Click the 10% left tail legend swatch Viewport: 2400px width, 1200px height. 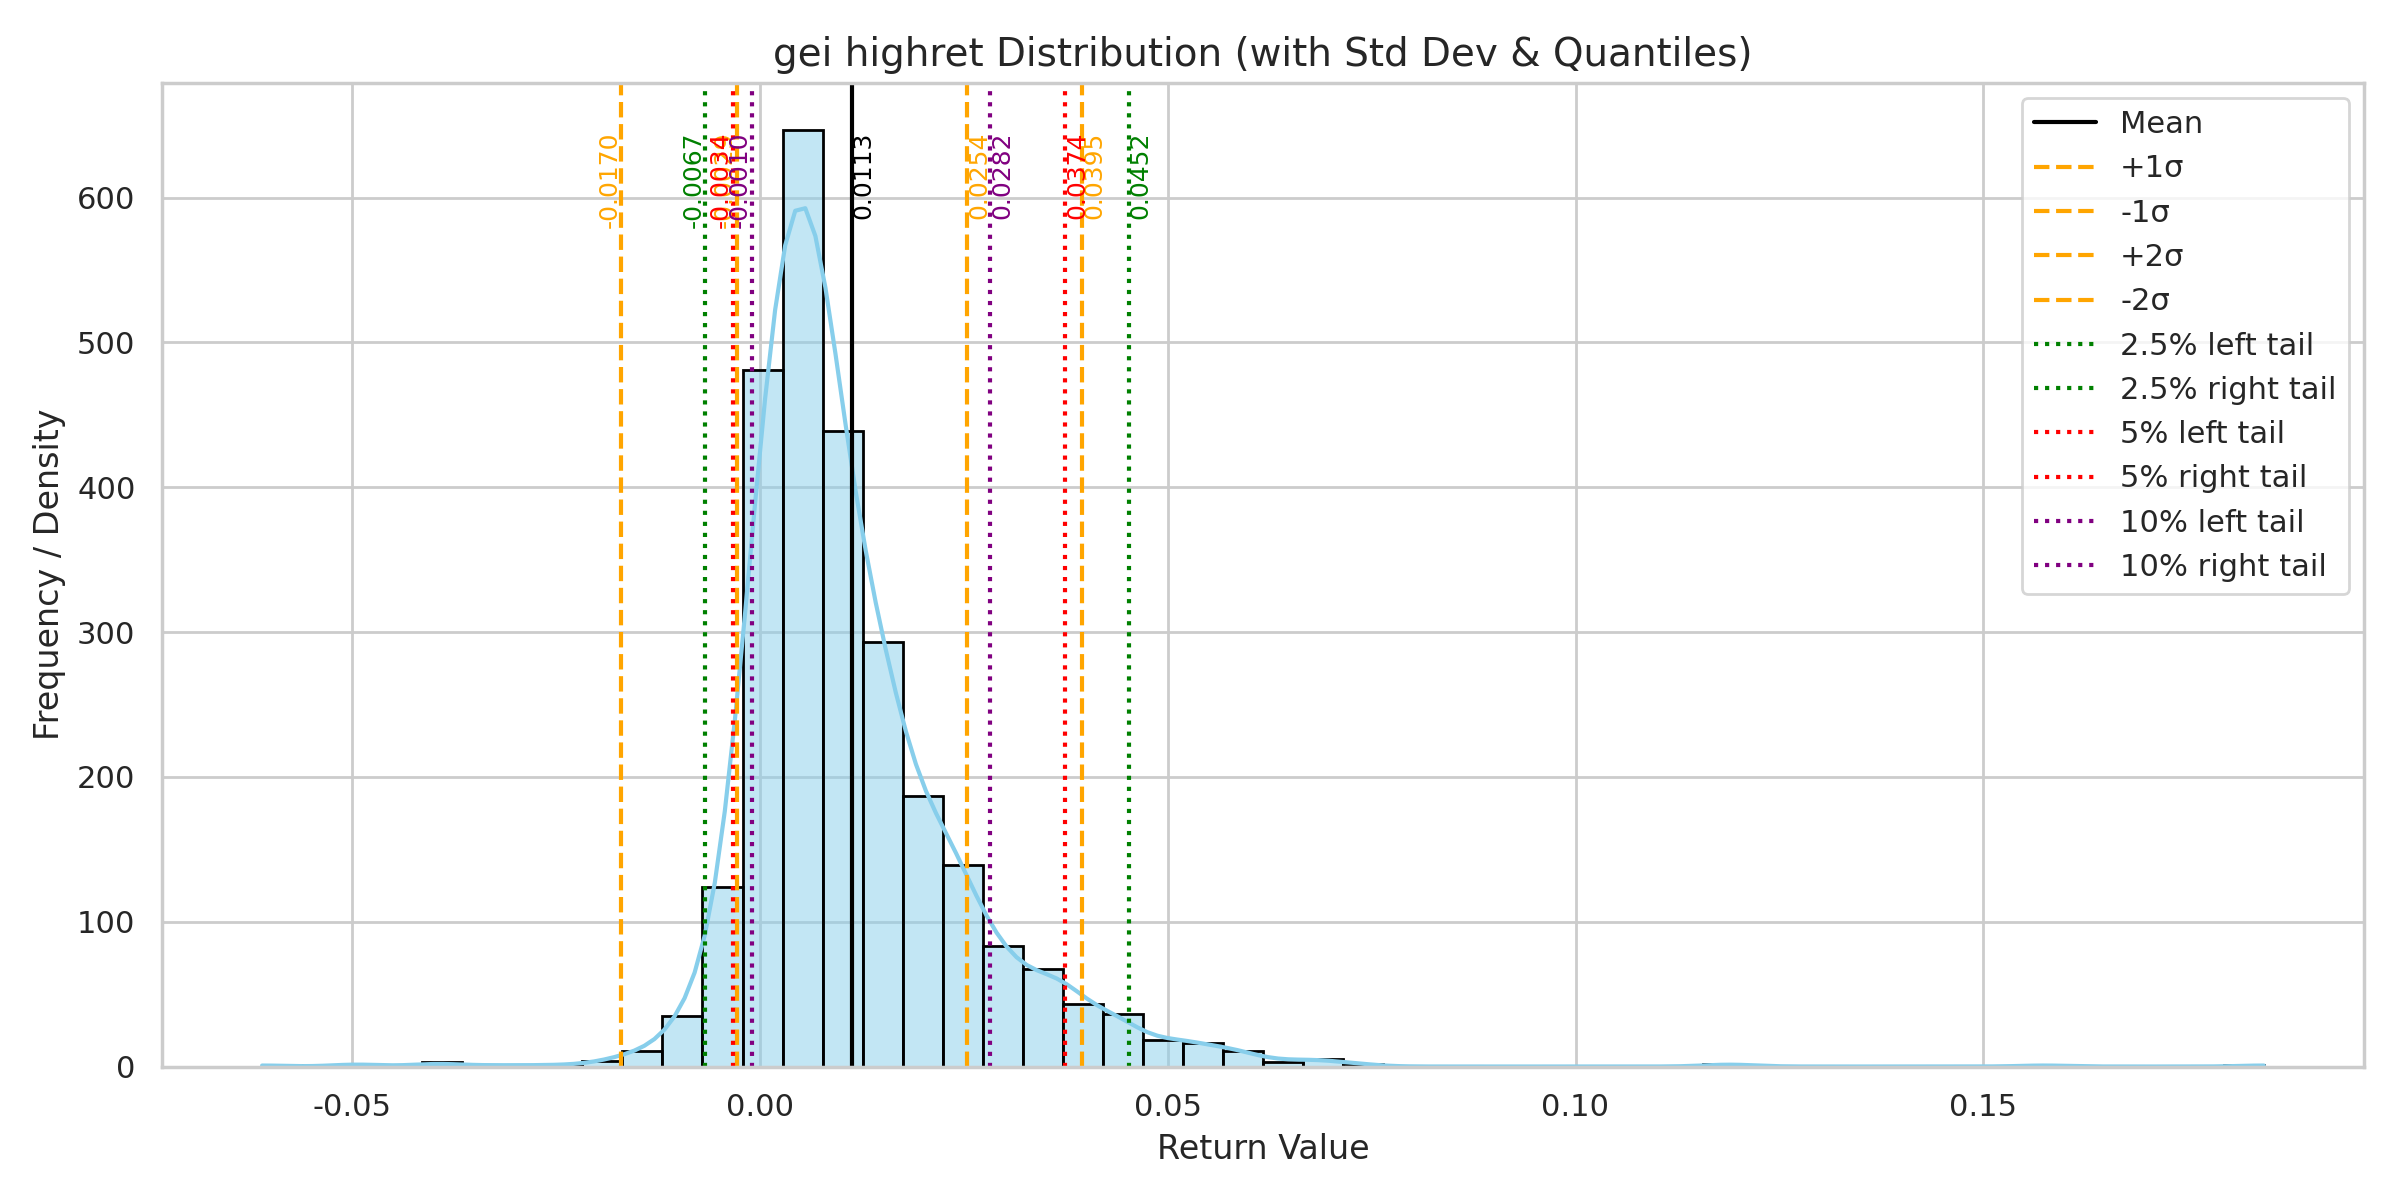click(x=2064, y=521)
